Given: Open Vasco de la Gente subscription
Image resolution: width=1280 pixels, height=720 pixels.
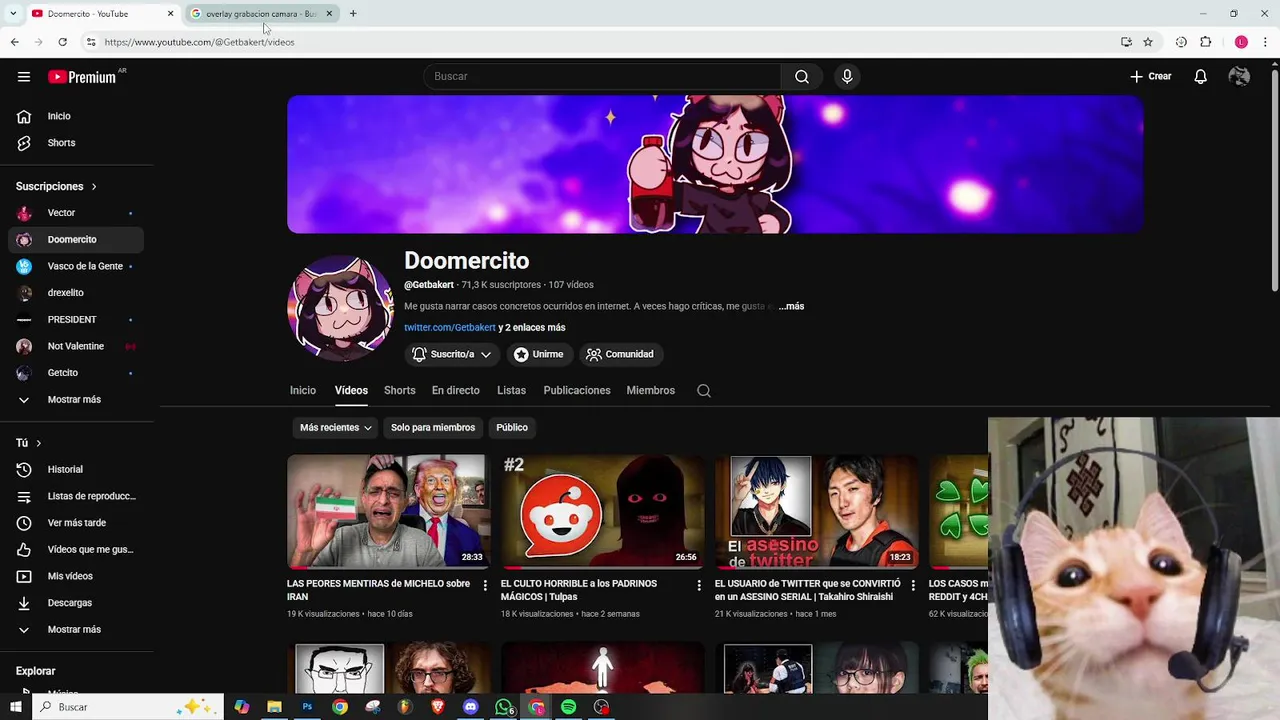Looking at the screenshot, I should click(76, 267).
